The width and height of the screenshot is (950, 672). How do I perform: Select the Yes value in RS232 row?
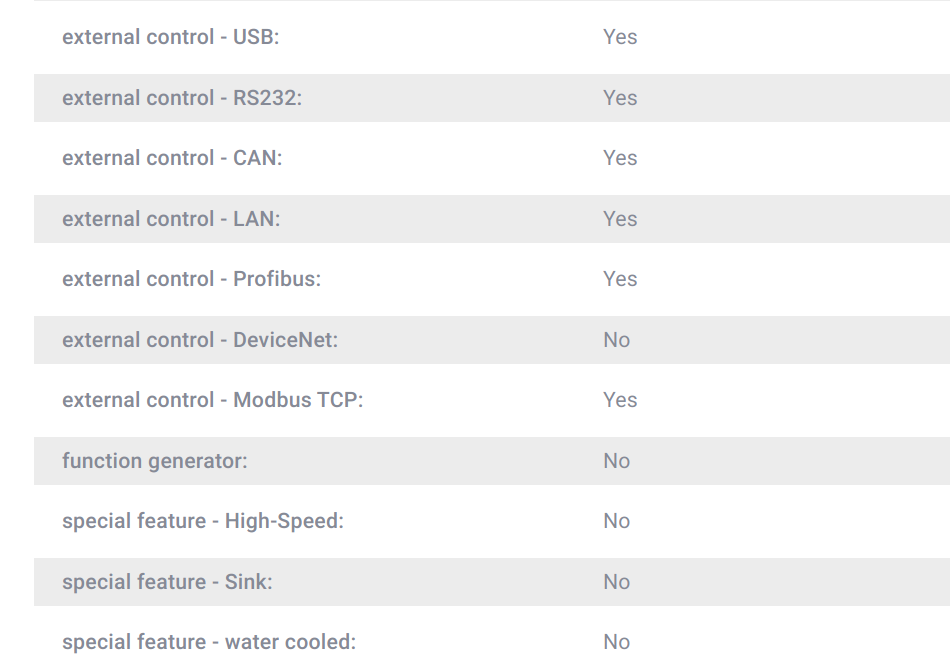pyautogui.click(x=620, y=98)
